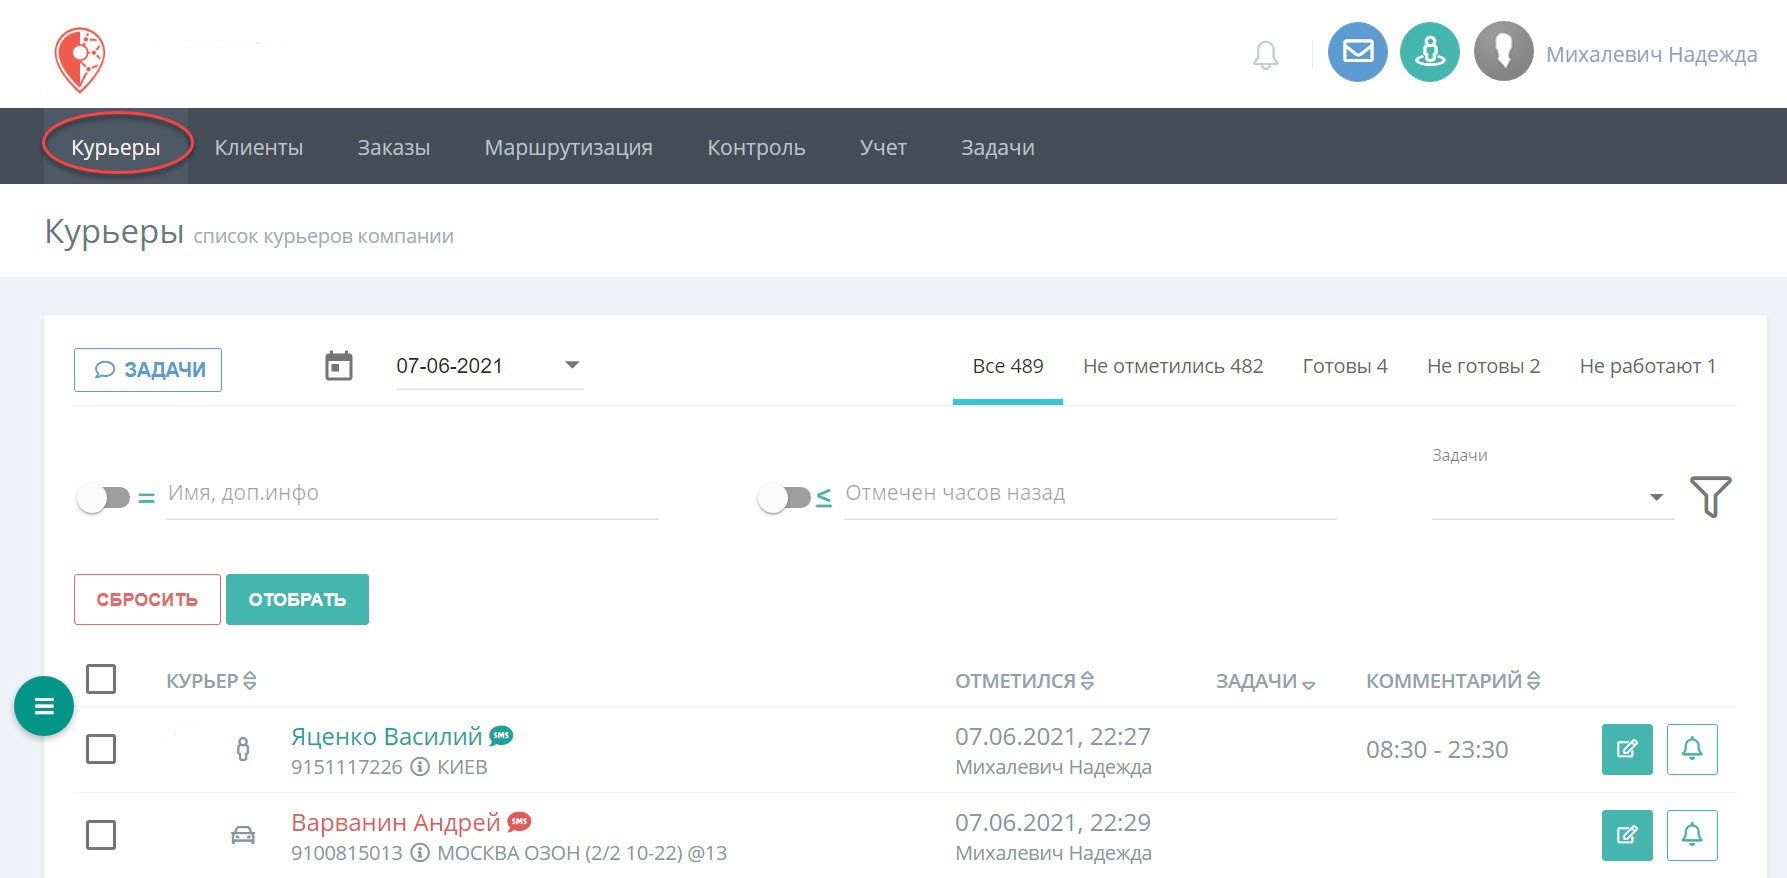
Task: Click pedestrian icon in Яценко Василий row
Action: click(242, 749)
